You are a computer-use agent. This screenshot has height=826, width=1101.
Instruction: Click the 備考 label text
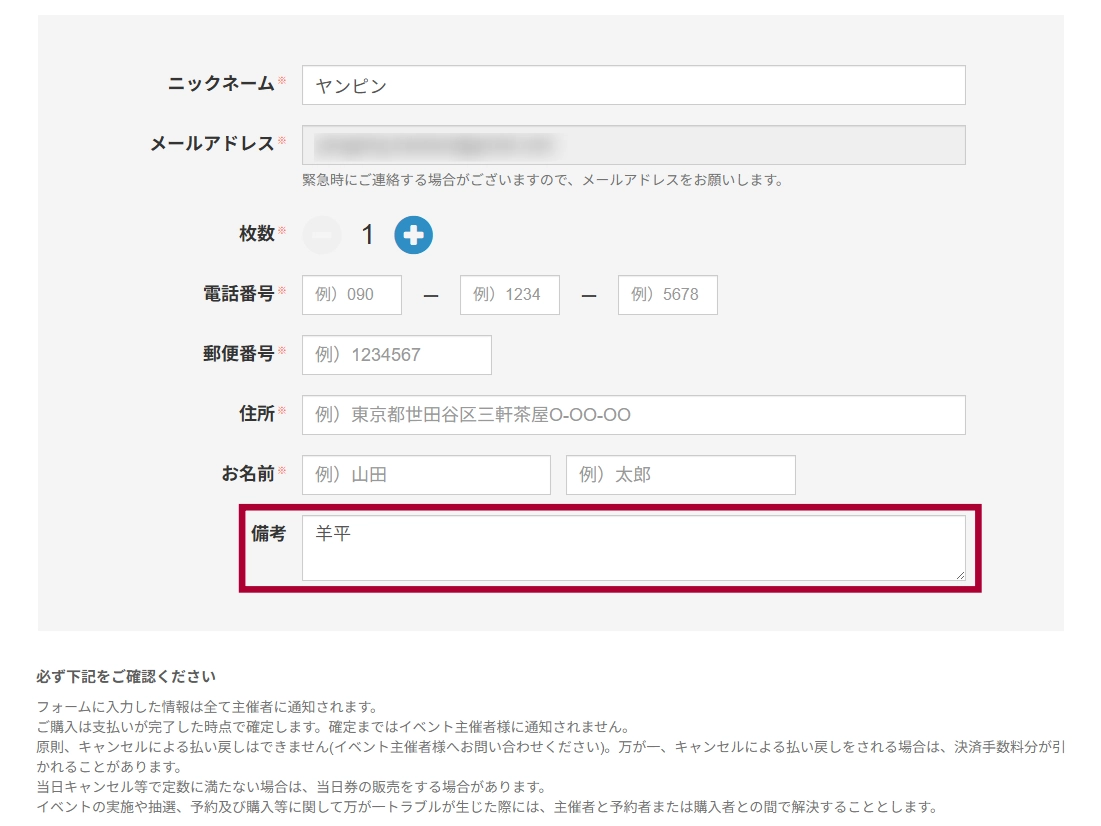(x=268, y=534)
